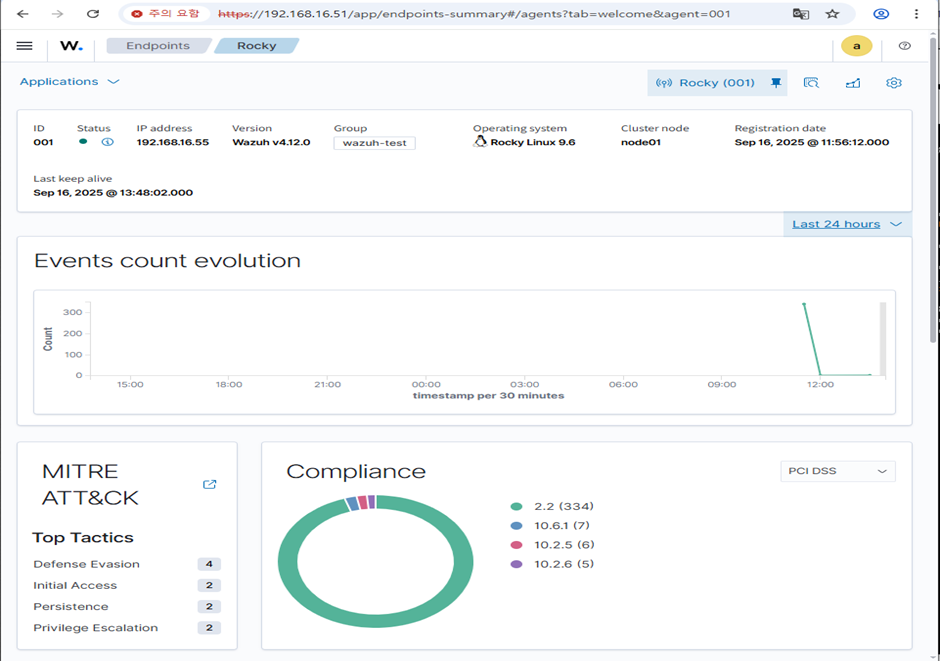940x661 pixels.
Task: Click the Defense Evasion tactic
Action: click(86, 564)
